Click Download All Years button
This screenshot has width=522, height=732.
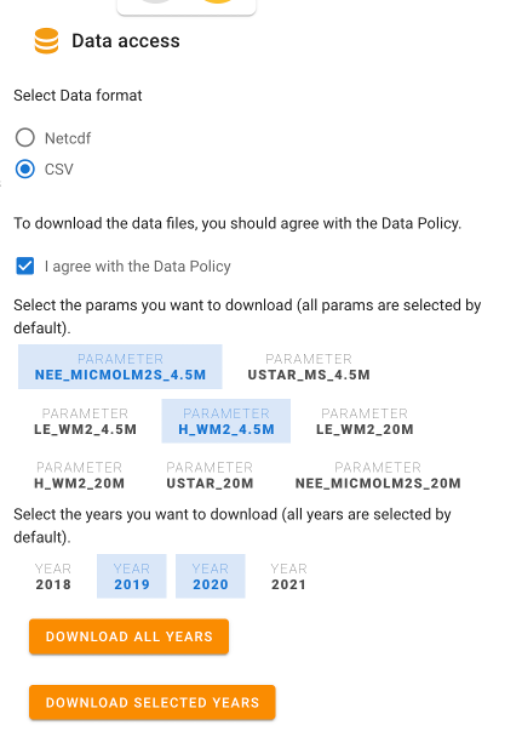click(x=129, y=636)
